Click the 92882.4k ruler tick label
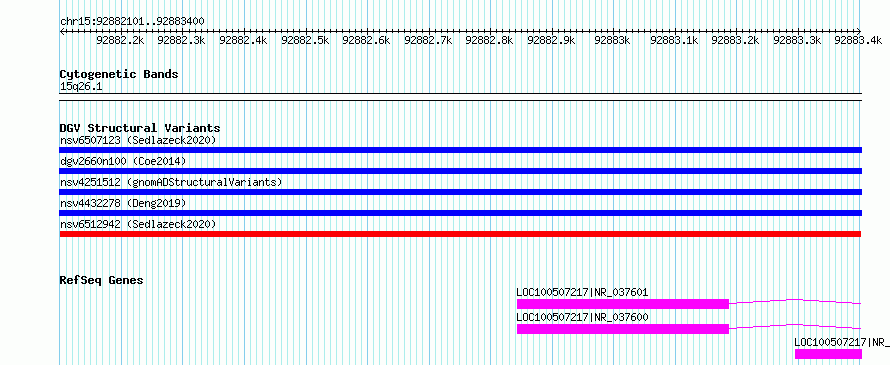Screen dimensions: 890x365 tap(243, 40)
